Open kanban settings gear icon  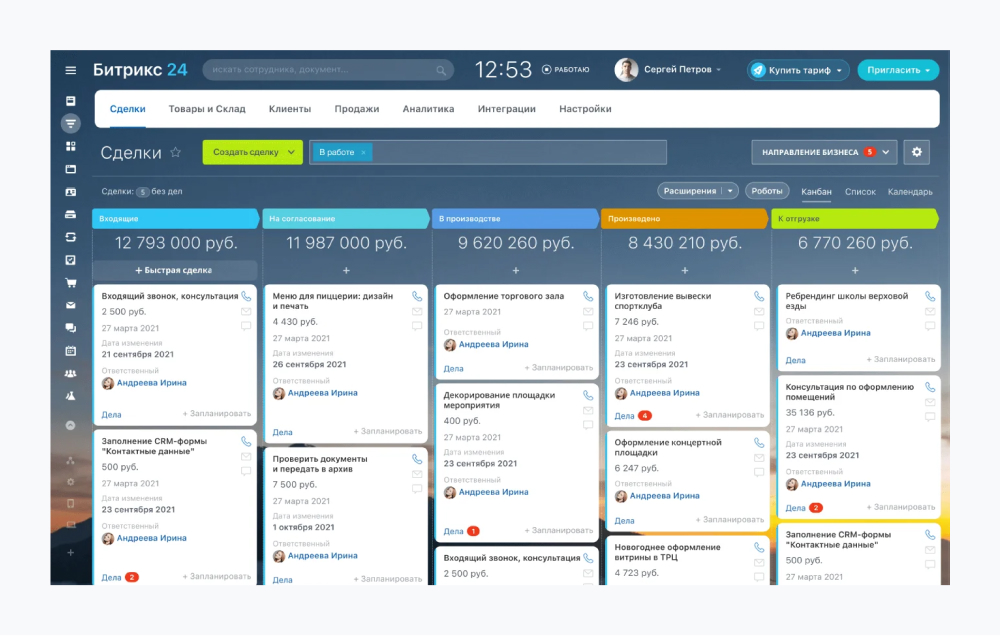coord(917,152)
